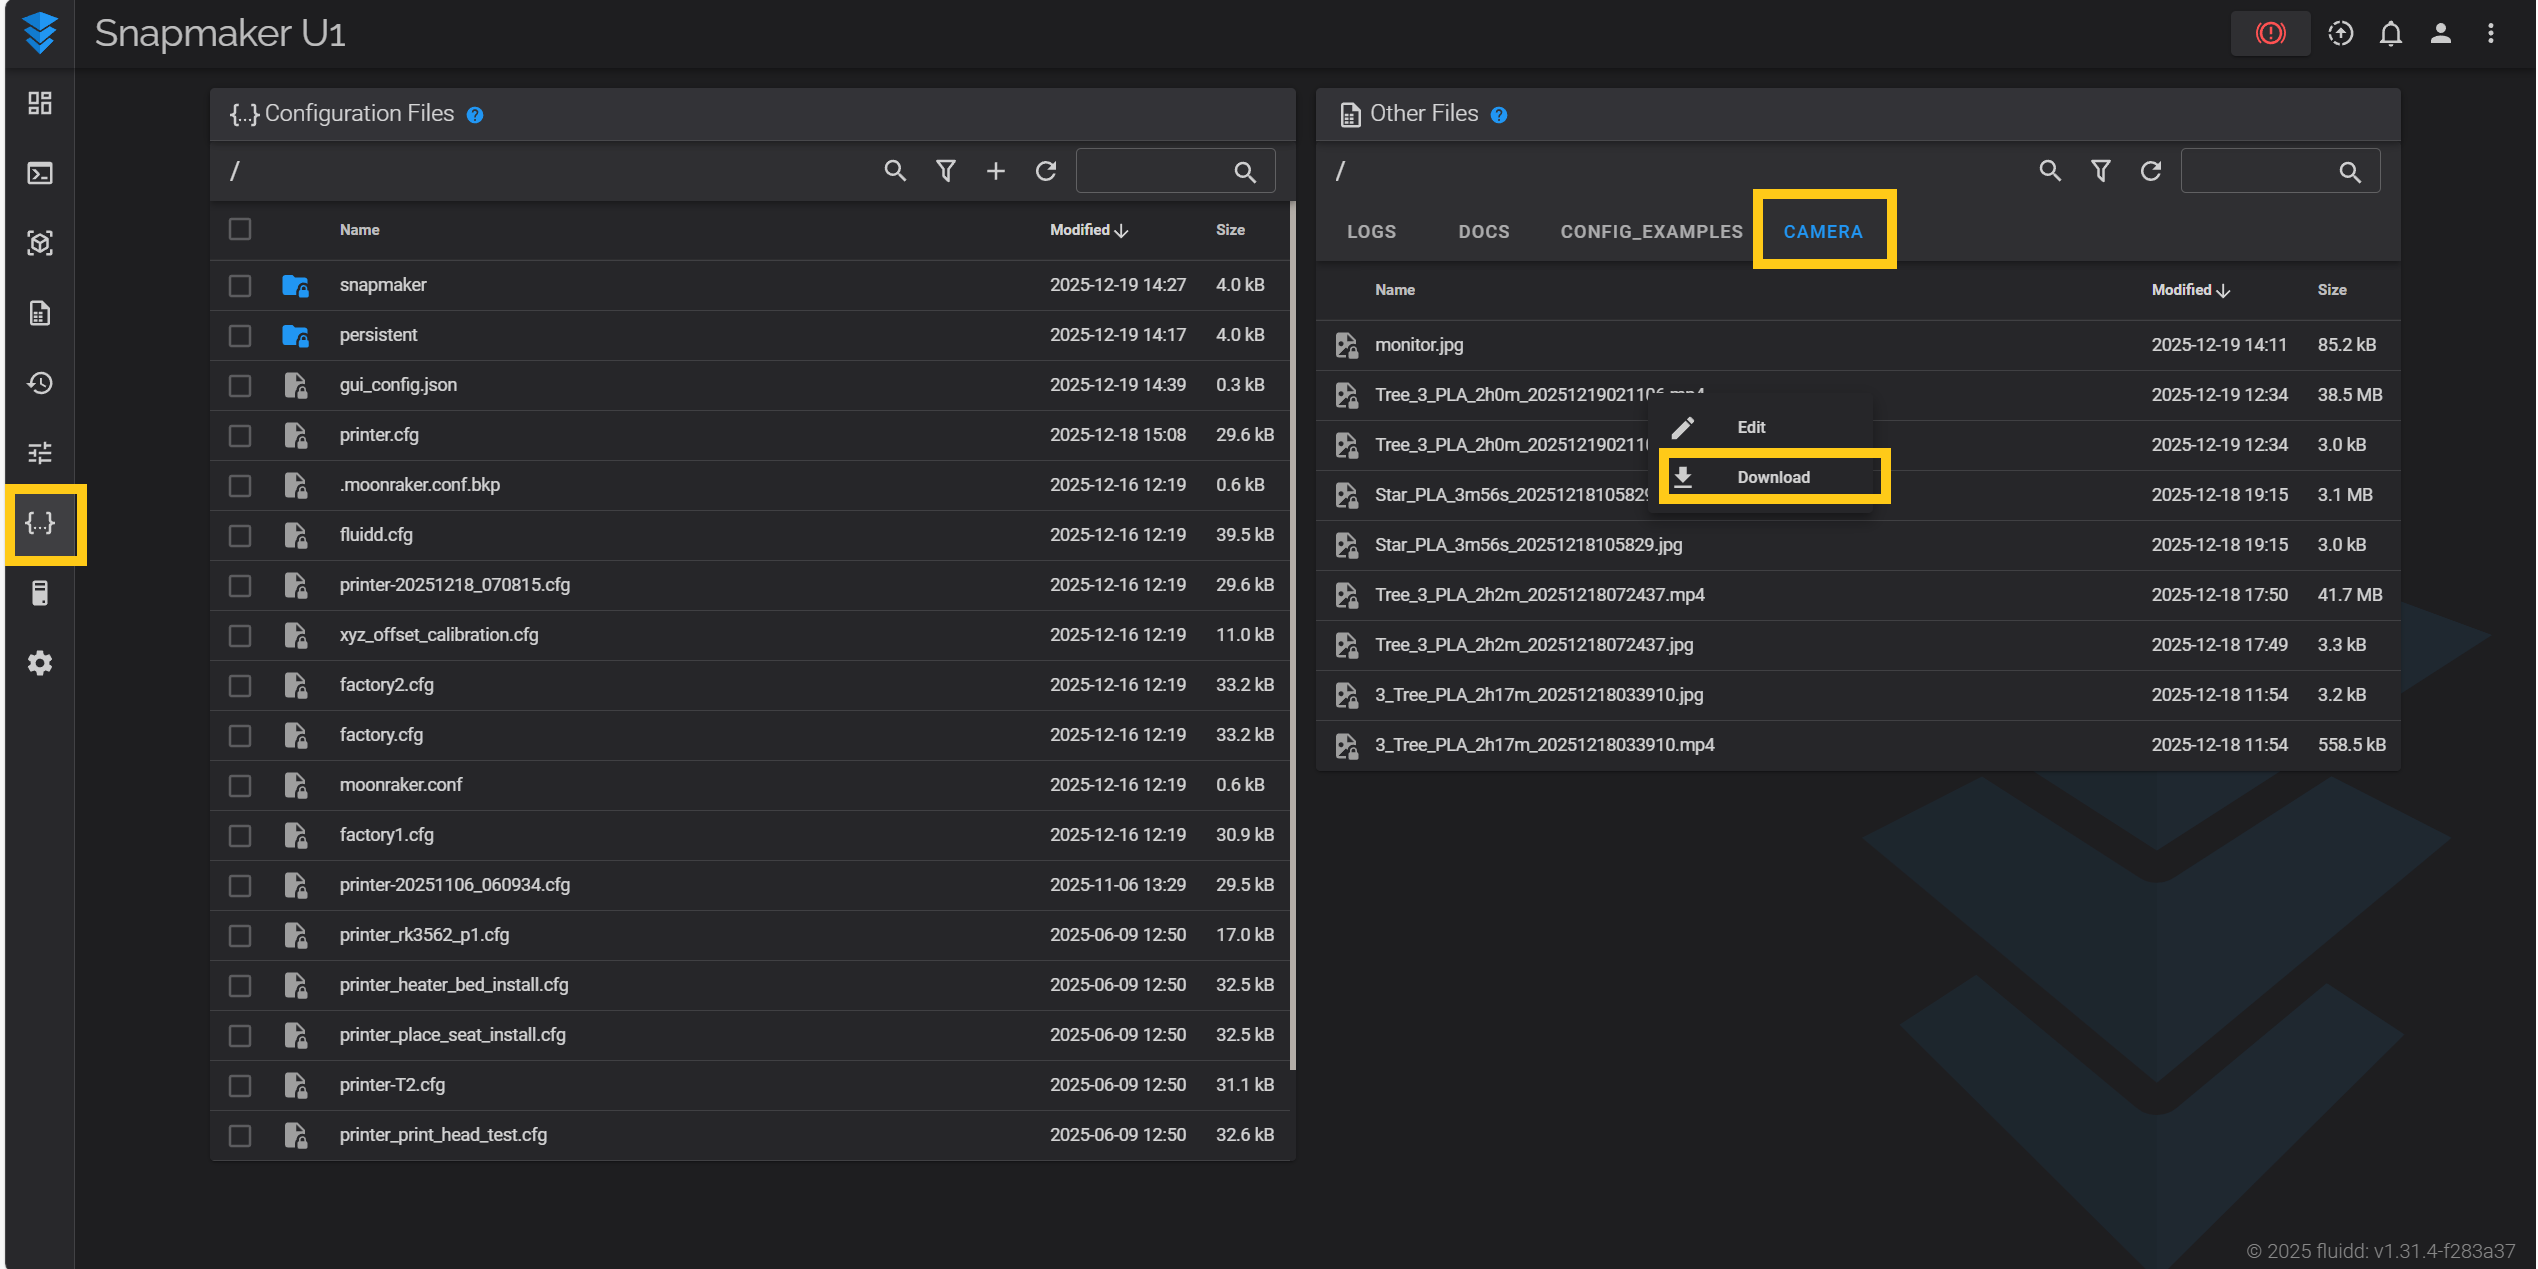Refresh the Other Files list
The width and height of the screenshot is (2538, 1269).
tap(2150, 171)
